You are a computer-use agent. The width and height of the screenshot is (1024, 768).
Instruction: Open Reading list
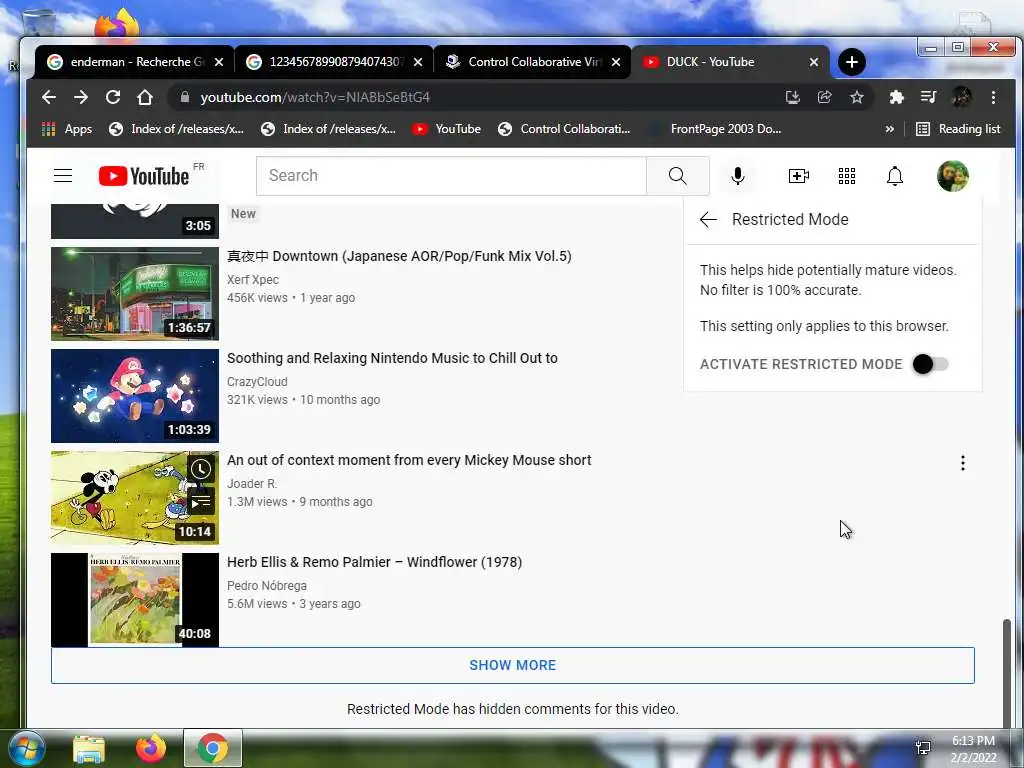click(959, 129)
